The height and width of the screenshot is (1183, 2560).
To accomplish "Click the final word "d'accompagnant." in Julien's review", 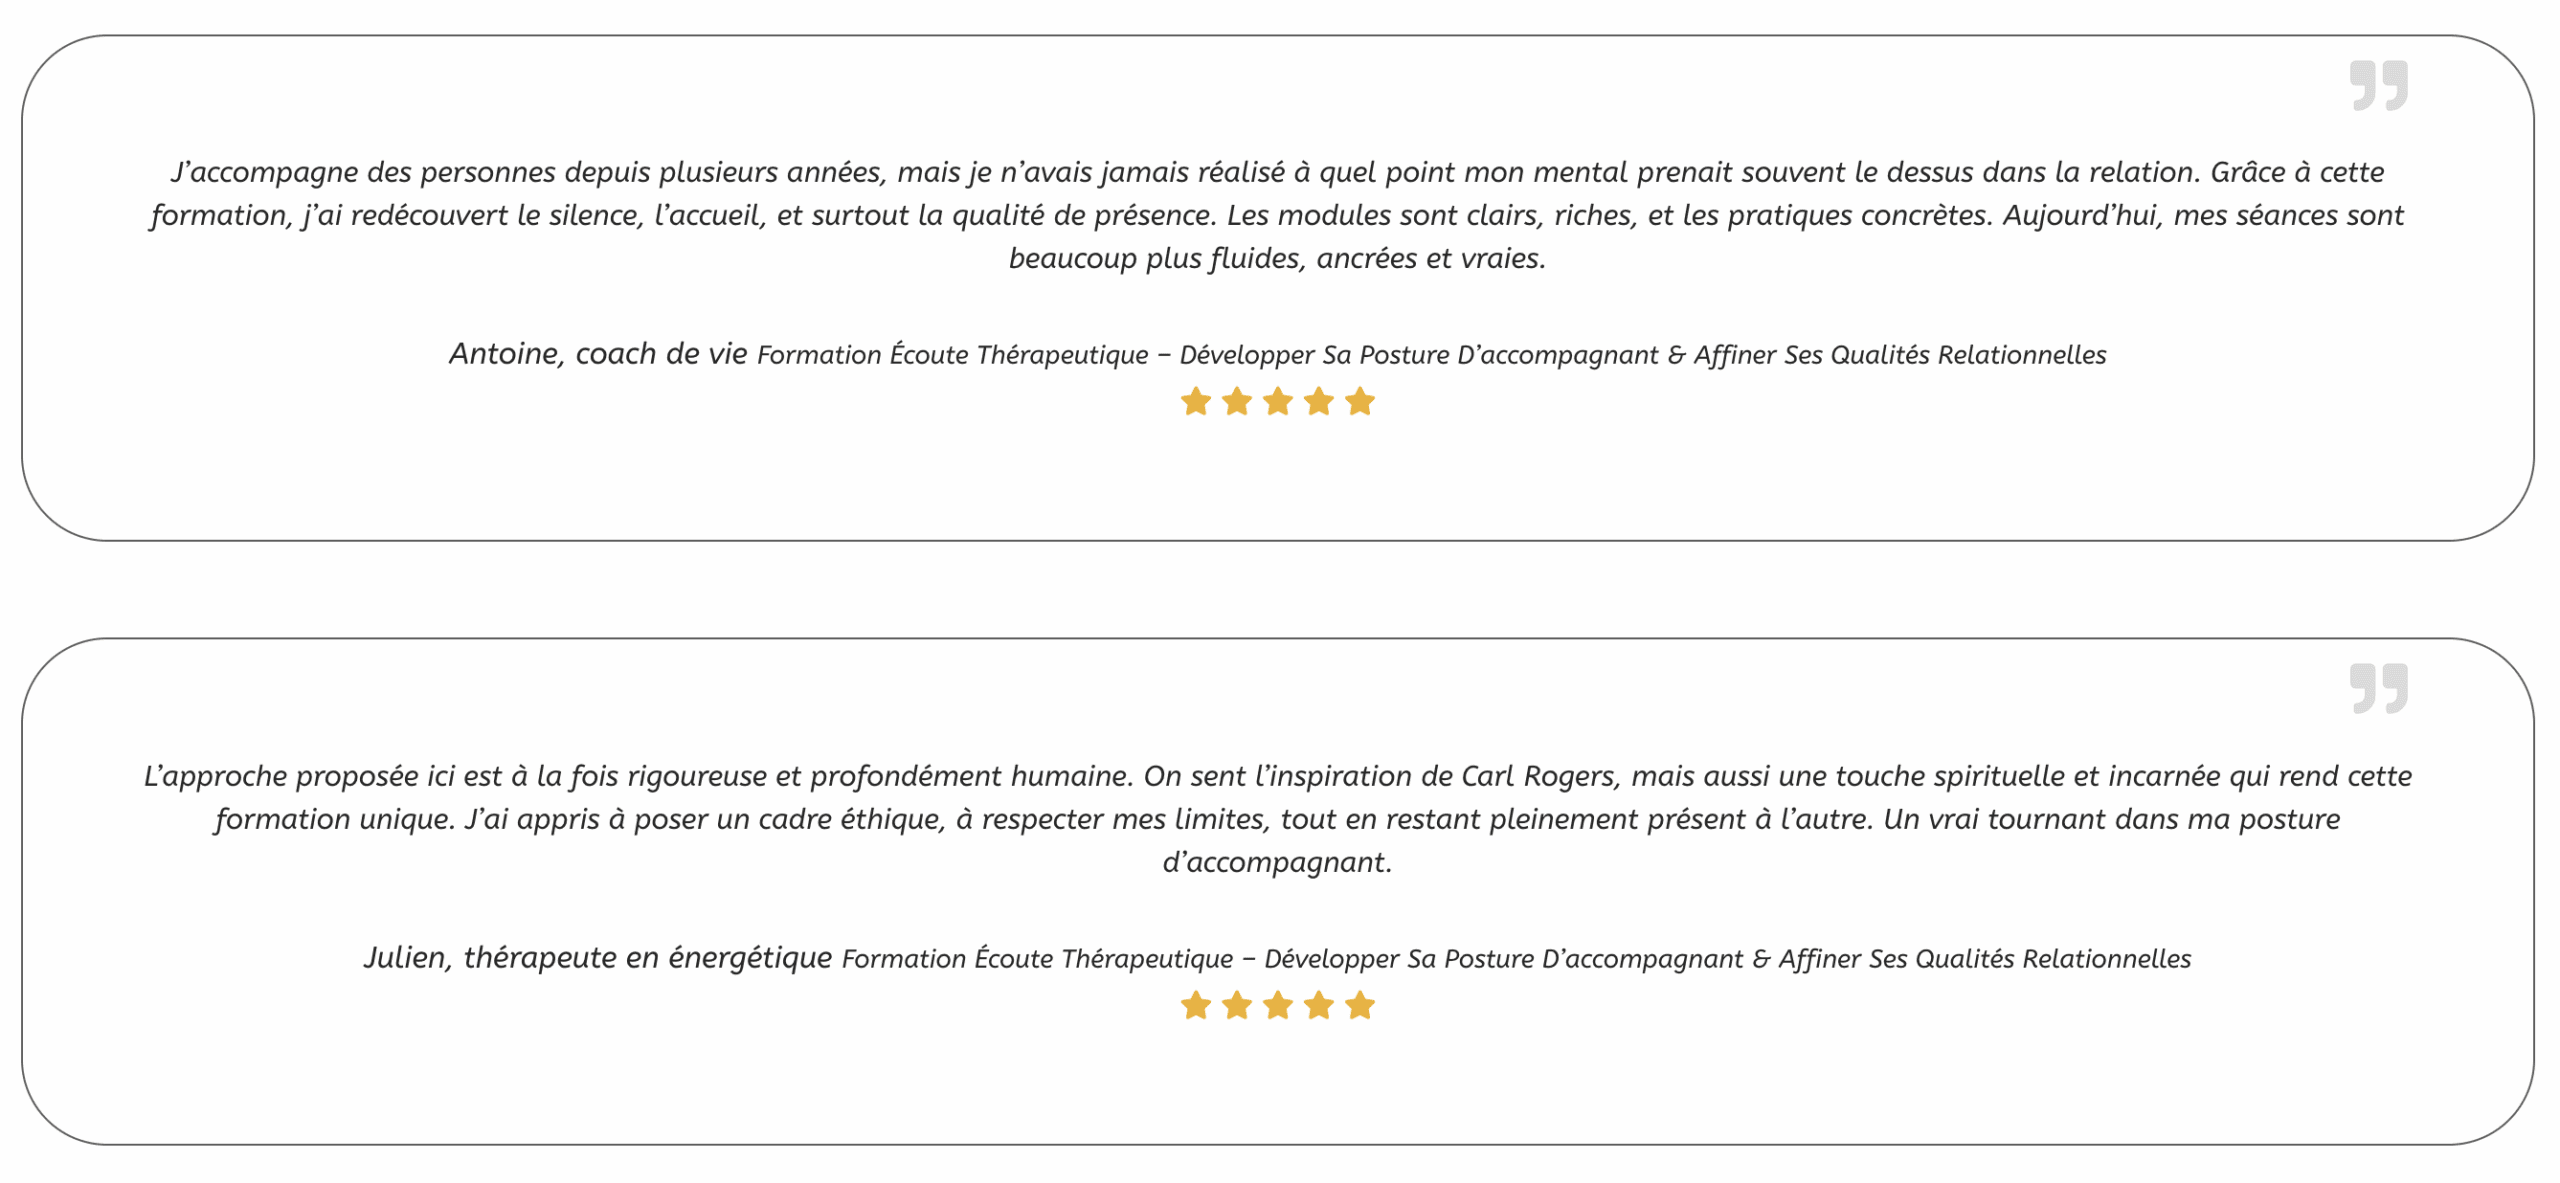I will coord(1277,862).
